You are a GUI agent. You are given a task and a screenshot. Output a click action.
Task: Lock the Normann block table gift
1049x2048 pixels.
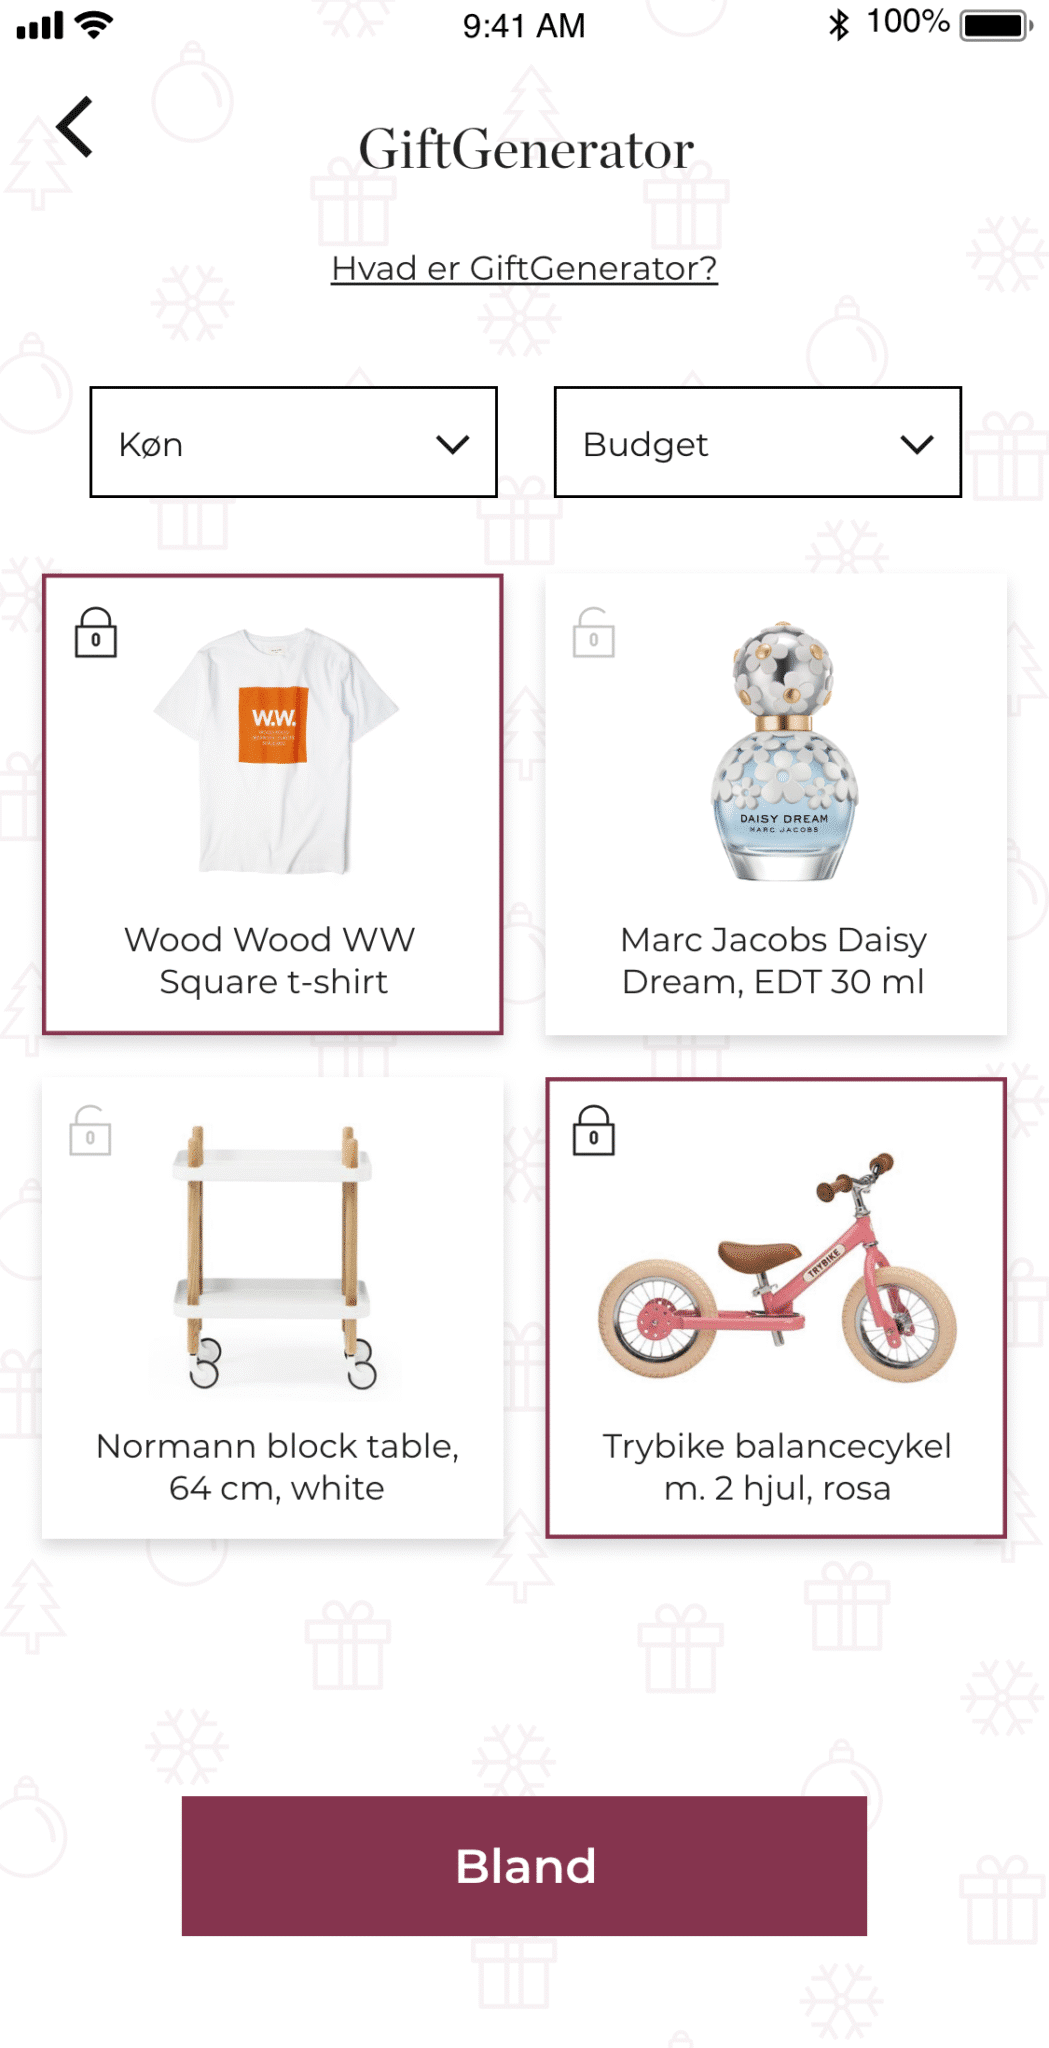[x=90, y=1131]
